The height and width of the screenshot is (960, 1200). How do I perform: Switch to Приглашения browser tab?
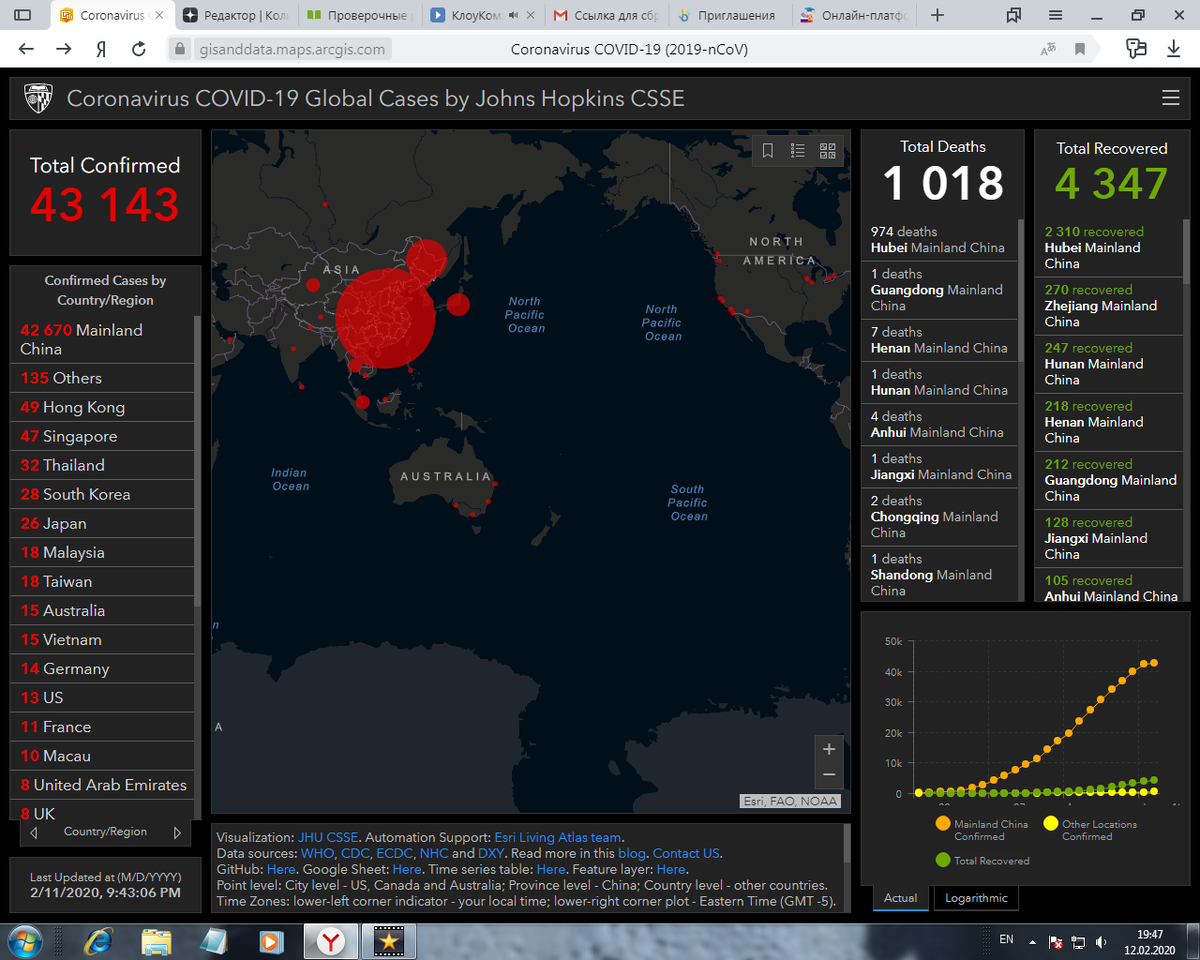[729, 15]
